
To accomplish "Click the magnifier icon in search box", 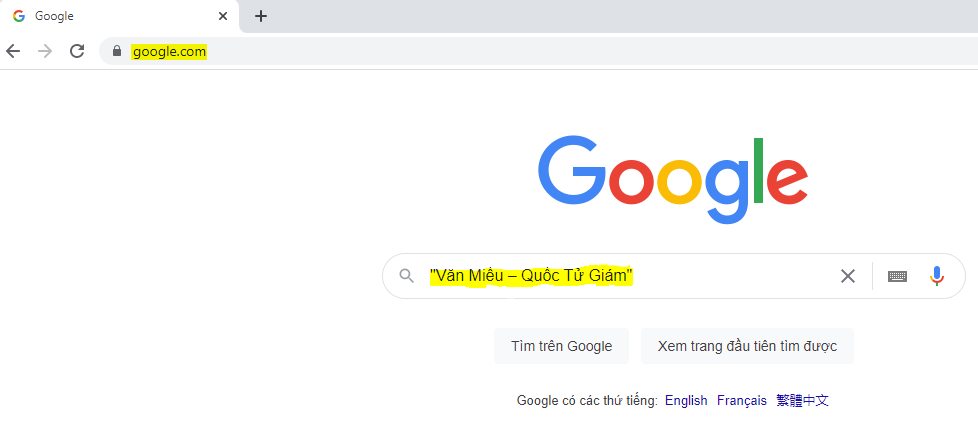I will (406, 276).
